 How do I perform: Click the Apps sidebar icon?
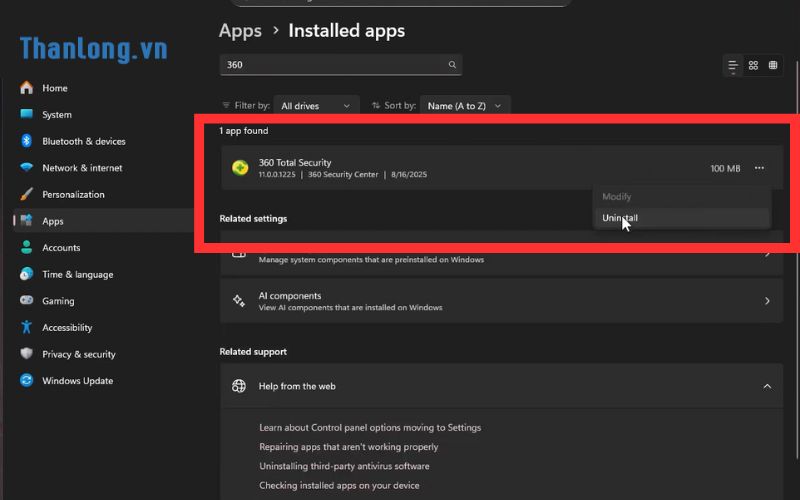[27, 220]
